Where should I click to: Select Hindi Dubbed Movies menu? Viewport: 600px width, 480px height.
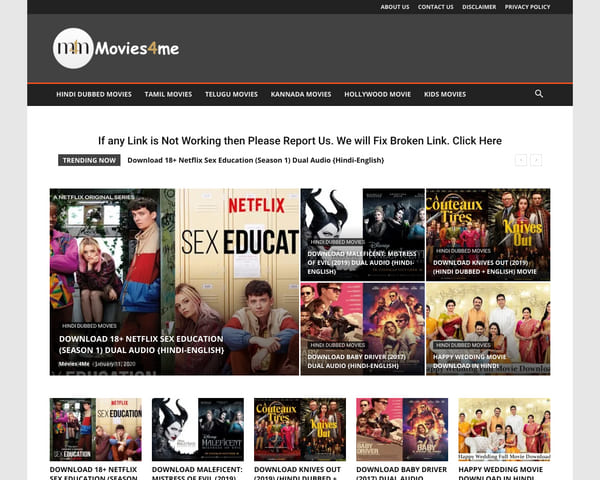pos(94,94)
